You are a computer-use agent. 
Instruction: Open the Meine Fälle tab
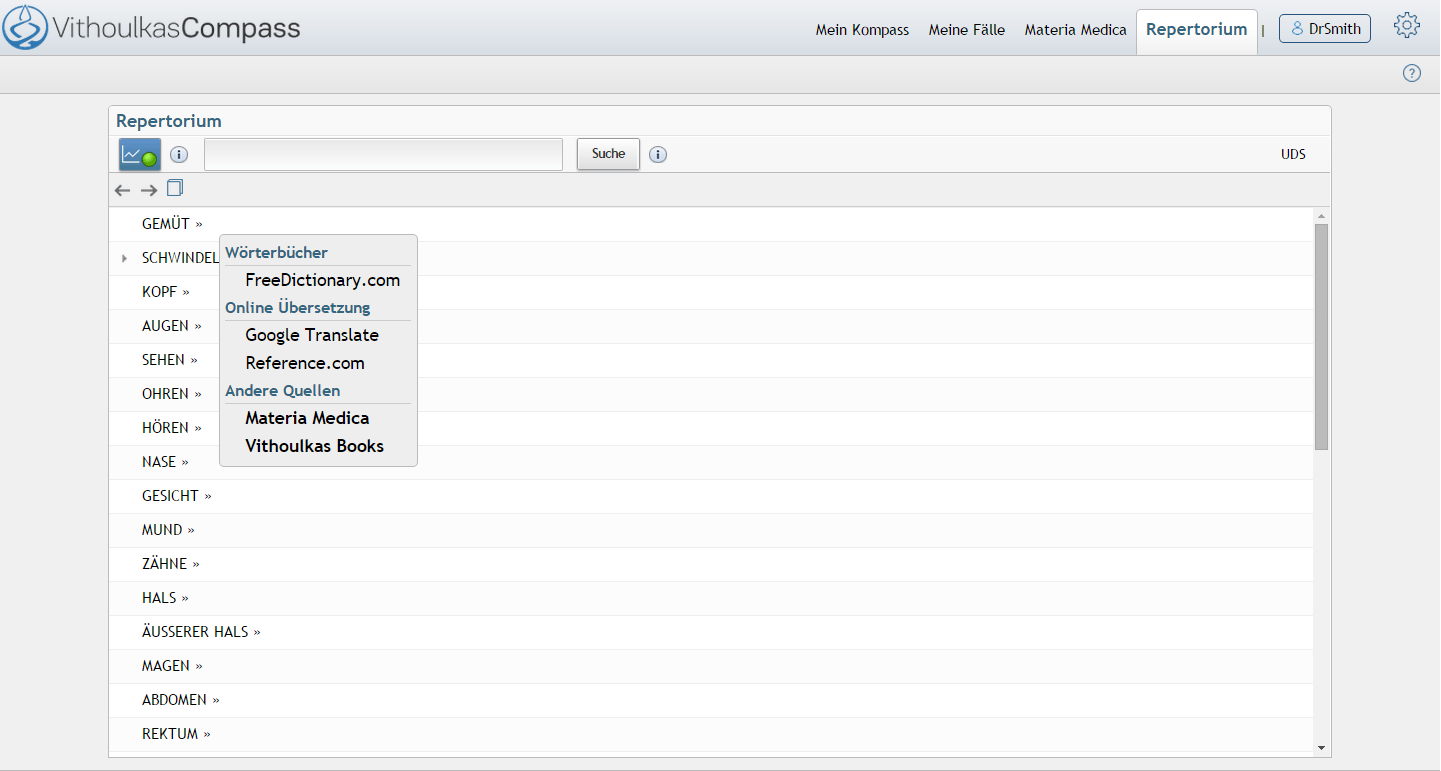(x=967, y=30)
